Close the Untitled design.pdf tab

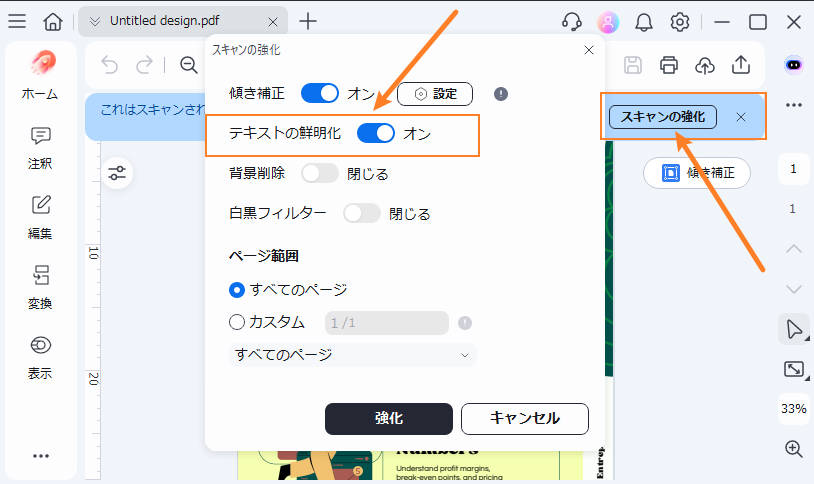point(273,22)
